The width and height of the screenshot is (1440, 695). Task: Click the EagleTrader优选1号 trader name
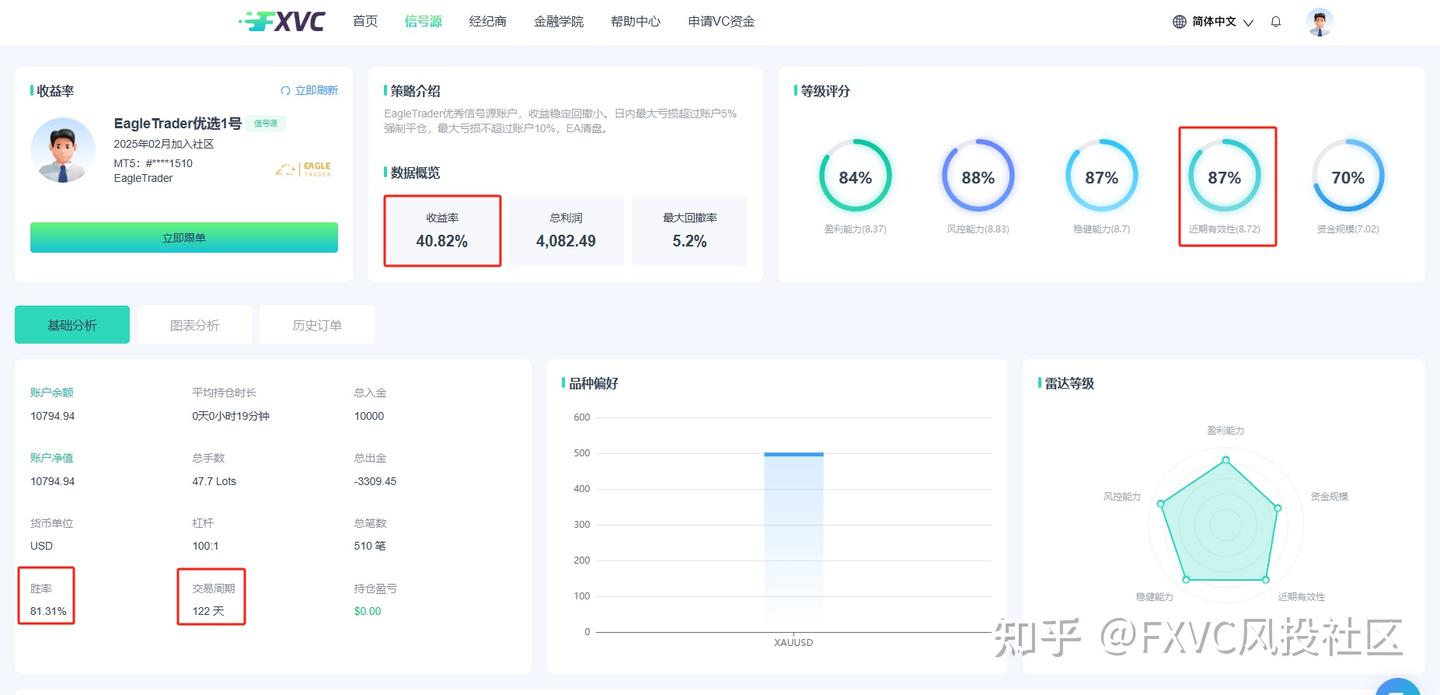pyautogui.click(x=178, y=124)
